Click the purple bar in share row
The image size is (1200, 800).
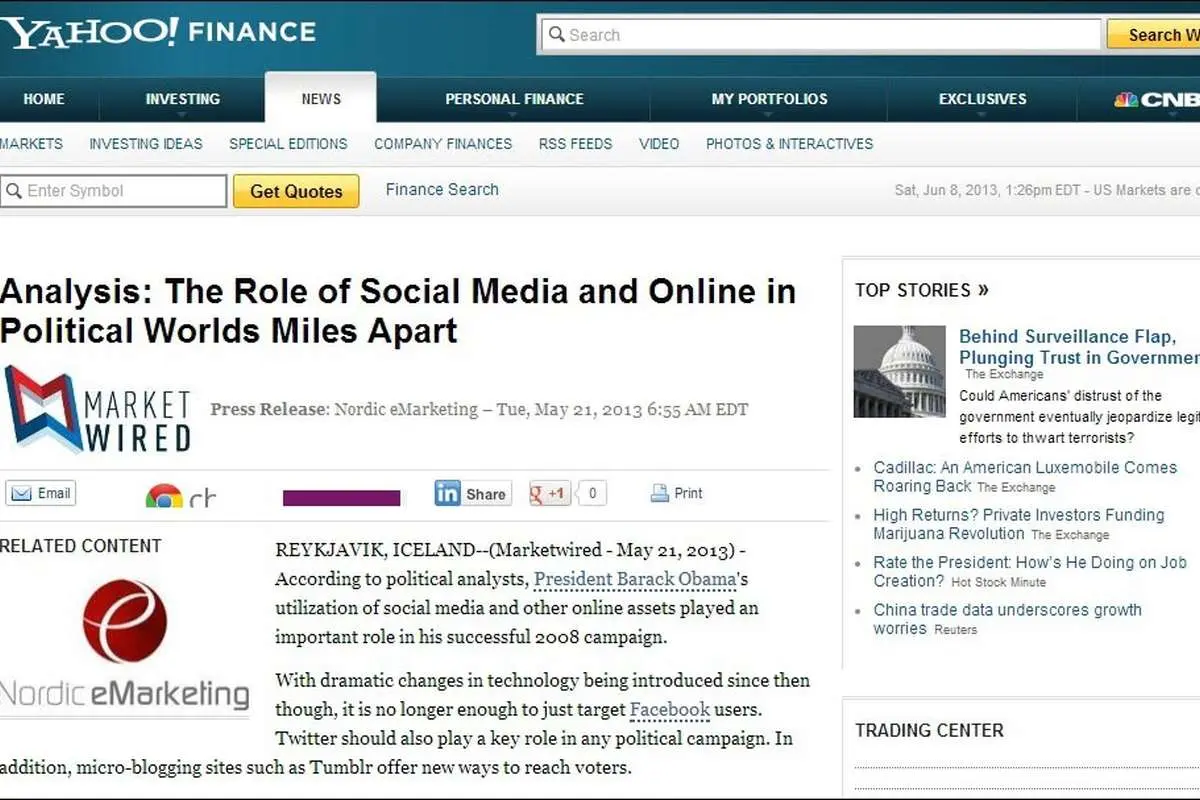[x=341, y=498]
